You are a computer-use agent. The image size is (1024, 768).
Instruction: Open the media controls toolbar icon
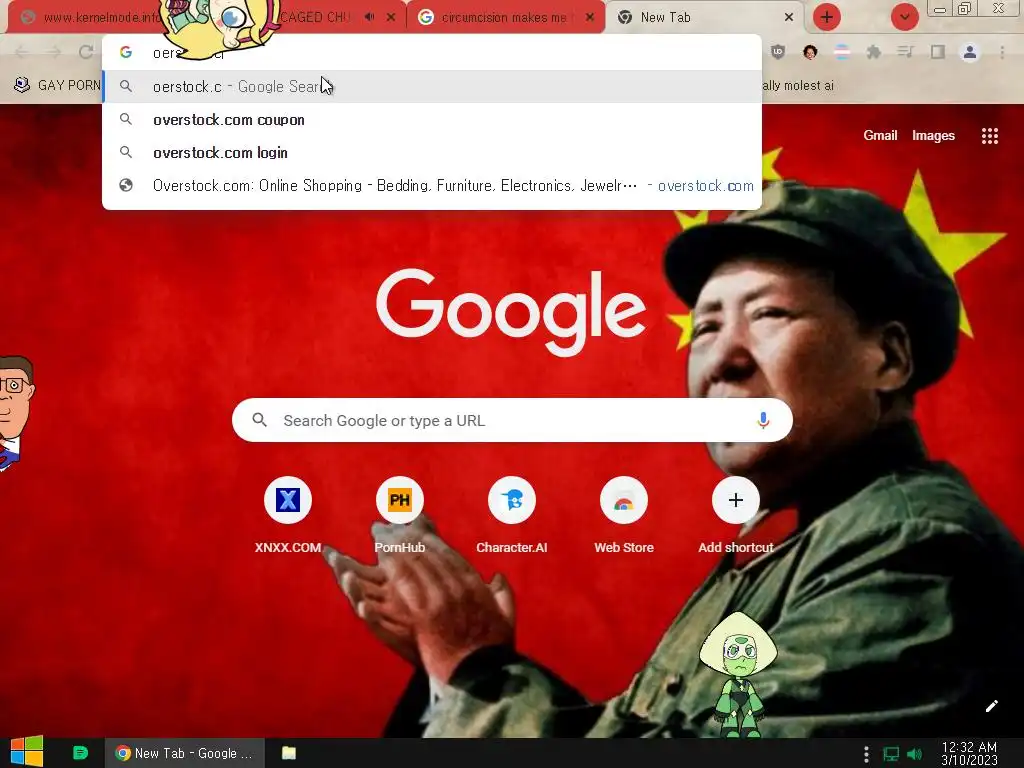click(906, 52)
